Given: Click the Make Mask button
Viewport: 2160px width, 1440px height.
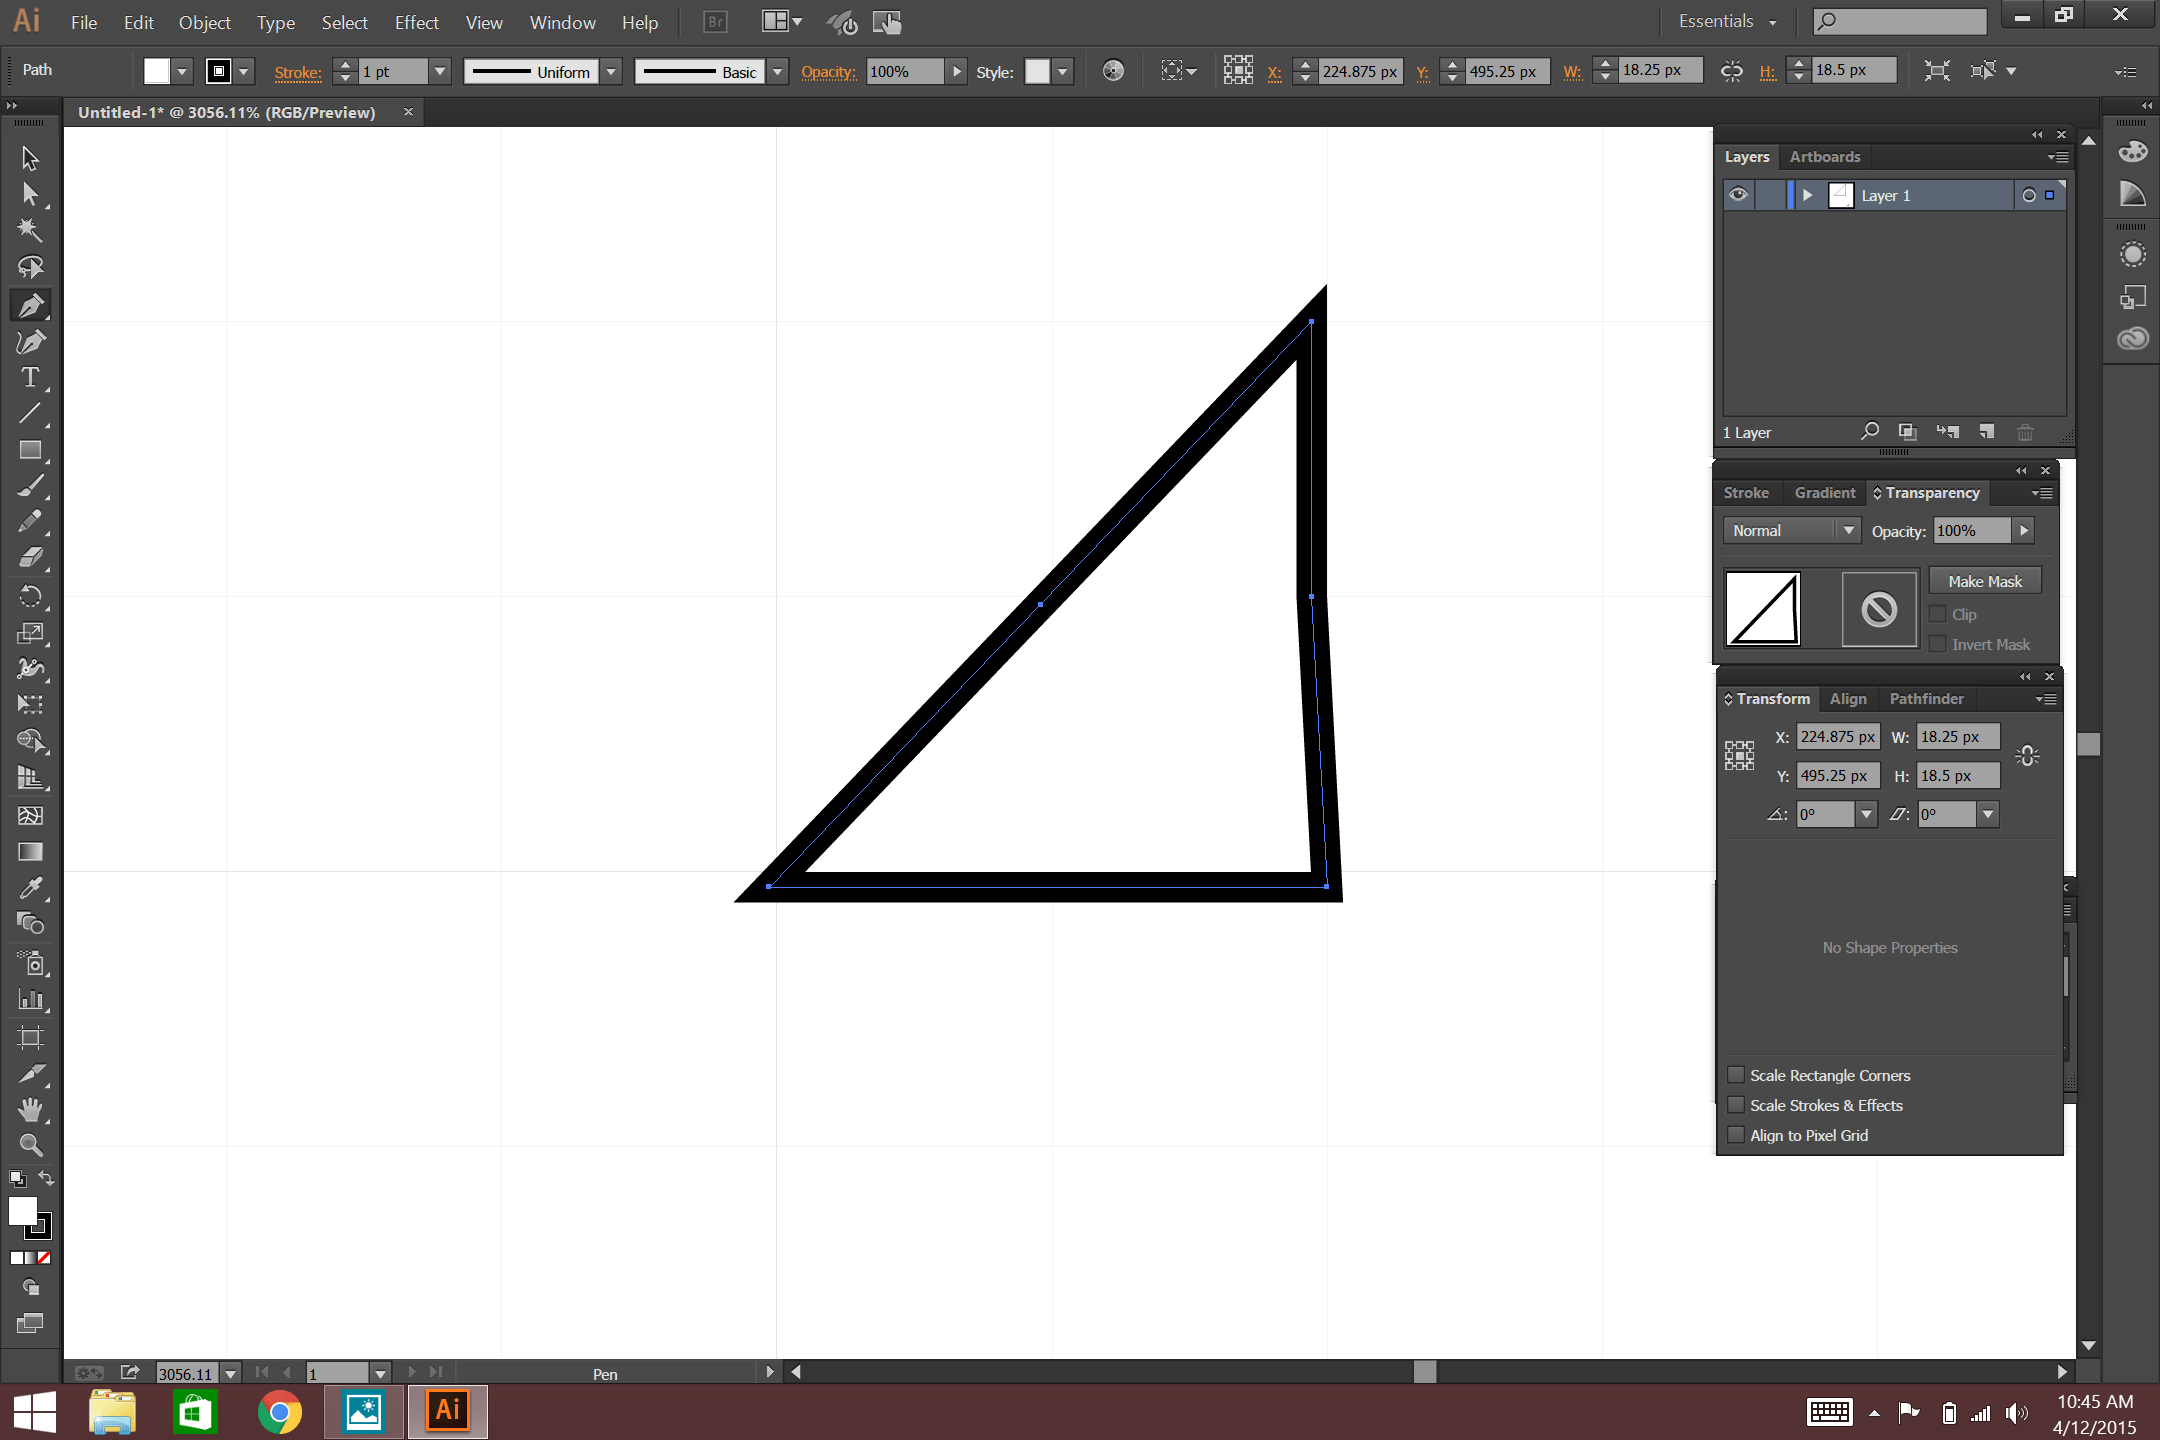Looking at the screenshot, I should pyautogui.click(x=1984, y=580).
